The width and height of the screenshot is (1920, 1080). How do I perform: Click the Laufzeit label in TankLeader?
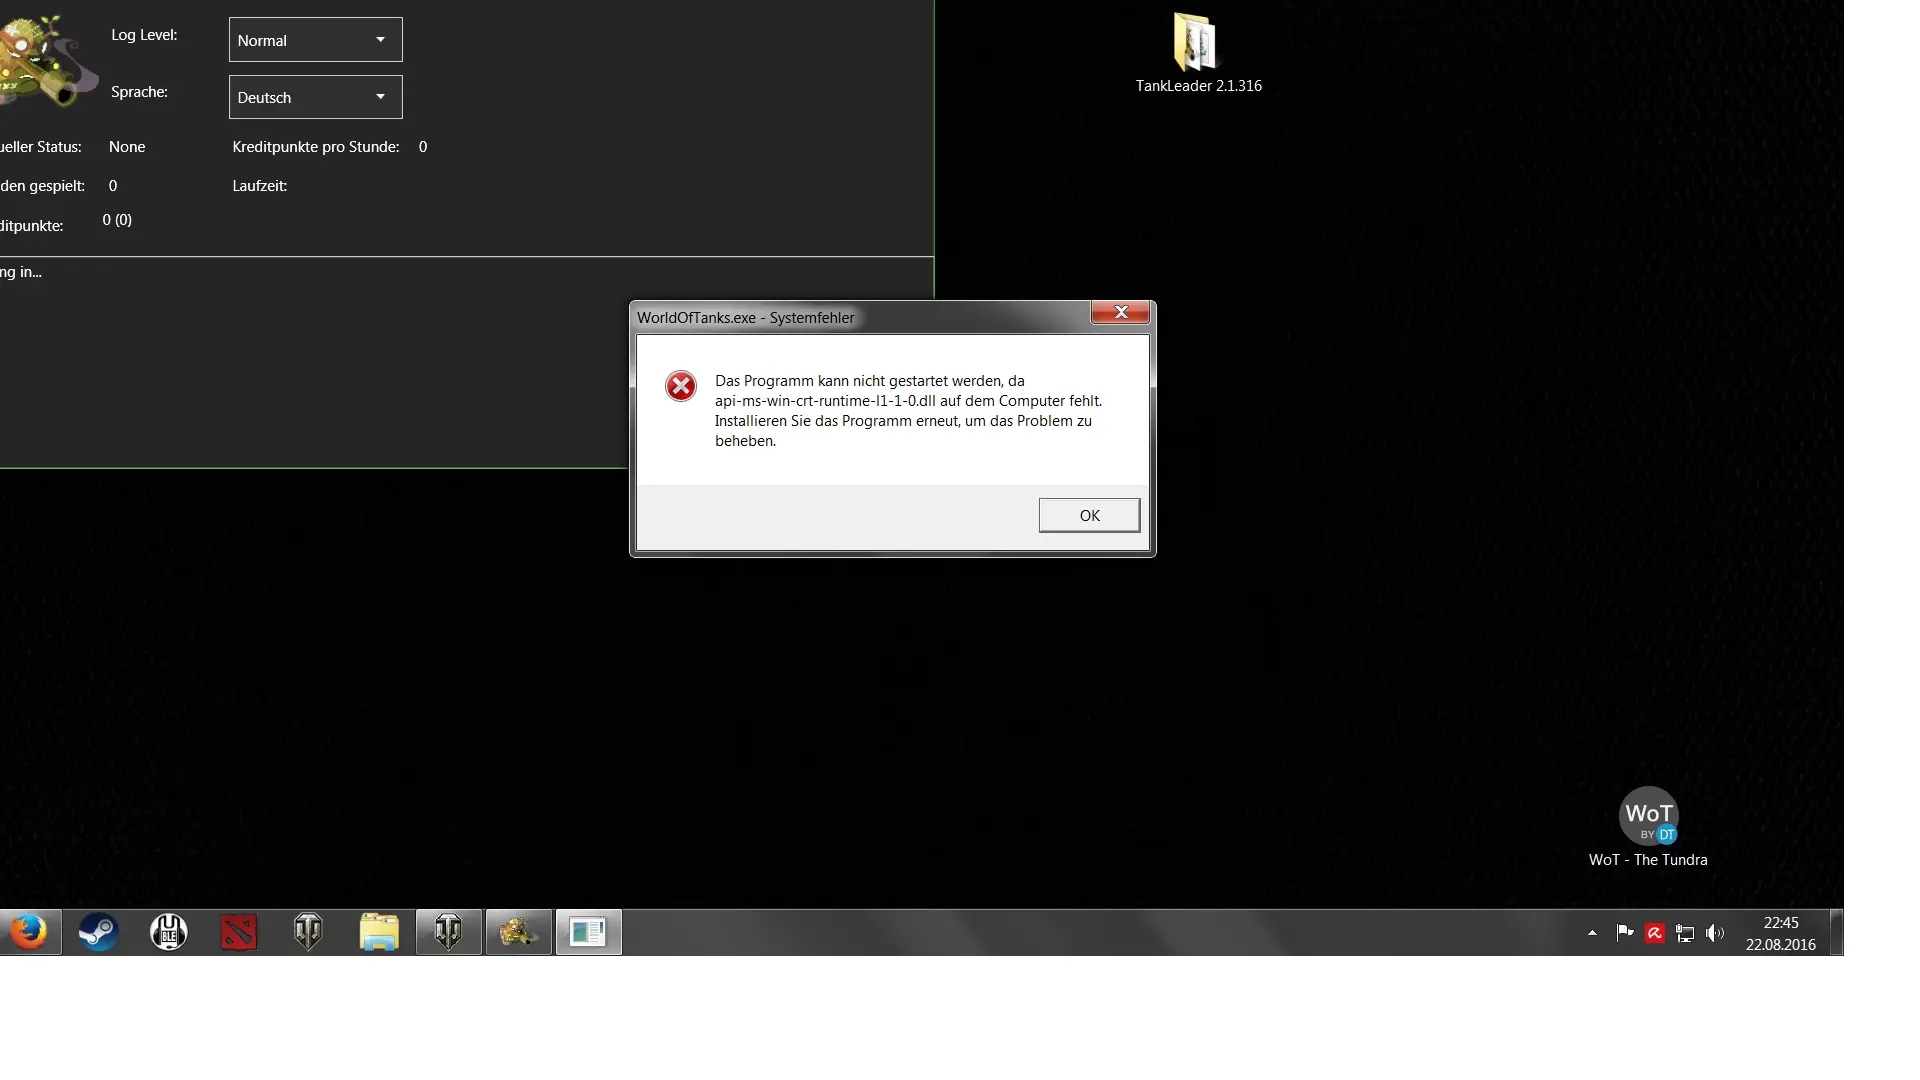pos(260,186)
